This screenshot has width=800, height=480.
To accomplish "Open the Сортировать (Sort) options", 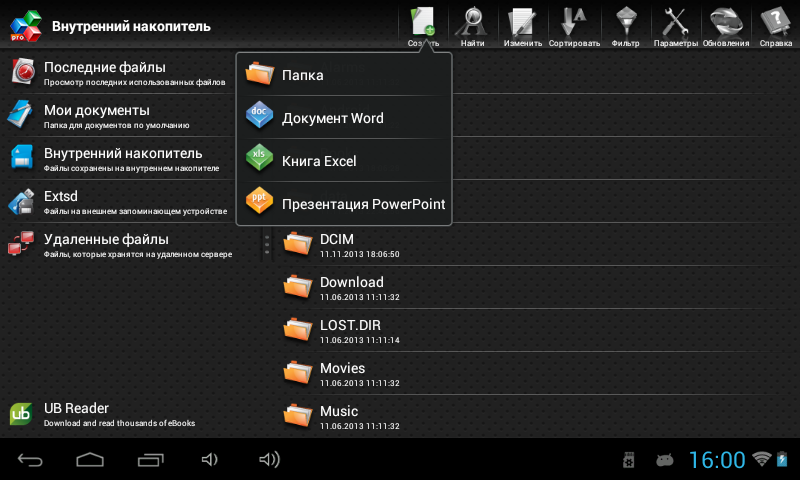I will click(x=574, y=25).
